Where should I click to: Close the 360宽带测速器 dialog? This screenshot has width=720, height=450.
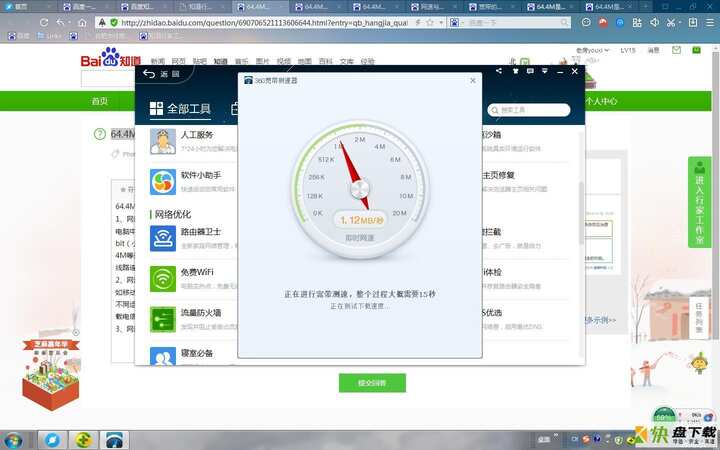tap(472, 80)
